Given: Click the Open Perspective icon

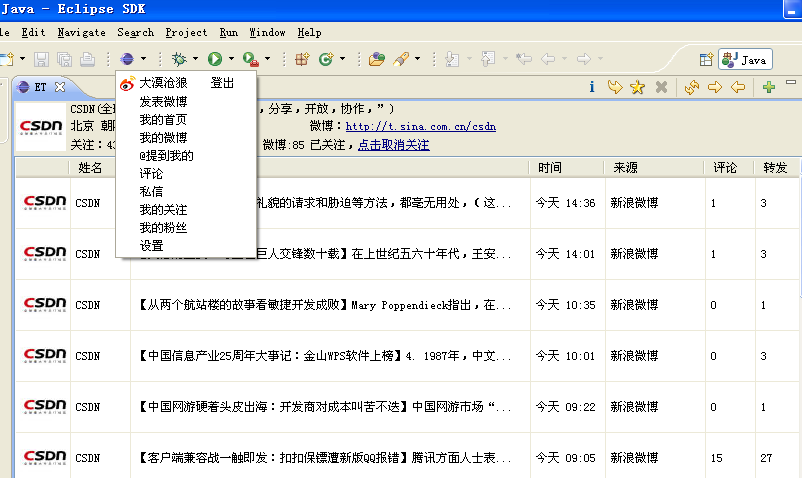Looking at the screenshot, I should (x=706, y=60).
